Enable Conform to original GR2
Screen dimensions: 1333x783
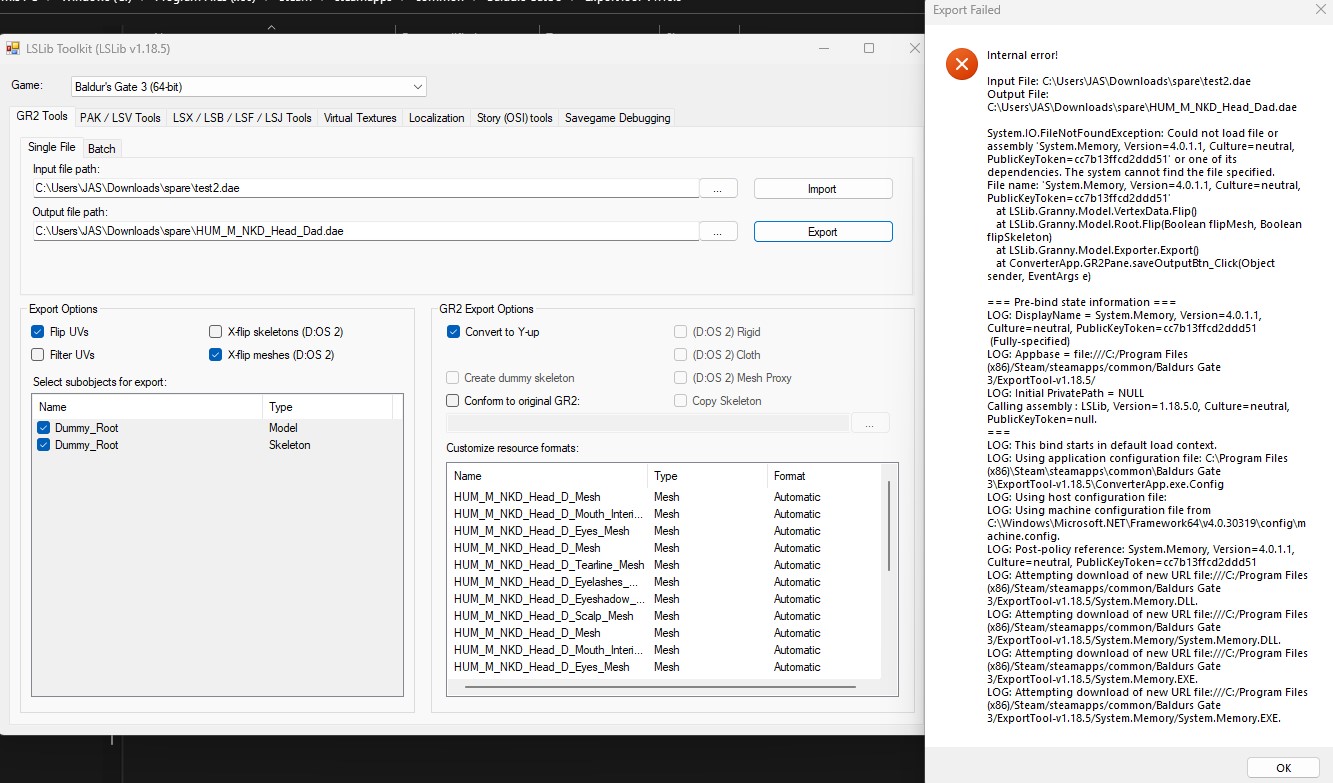[x=453, y=400]
